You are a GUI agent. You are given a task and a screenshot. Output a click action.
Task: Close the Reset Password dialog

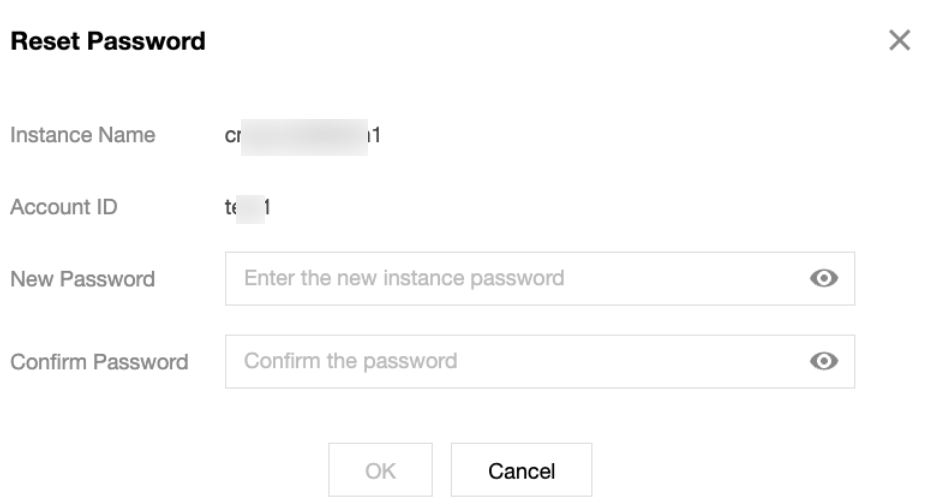click(x=899, y=41)
